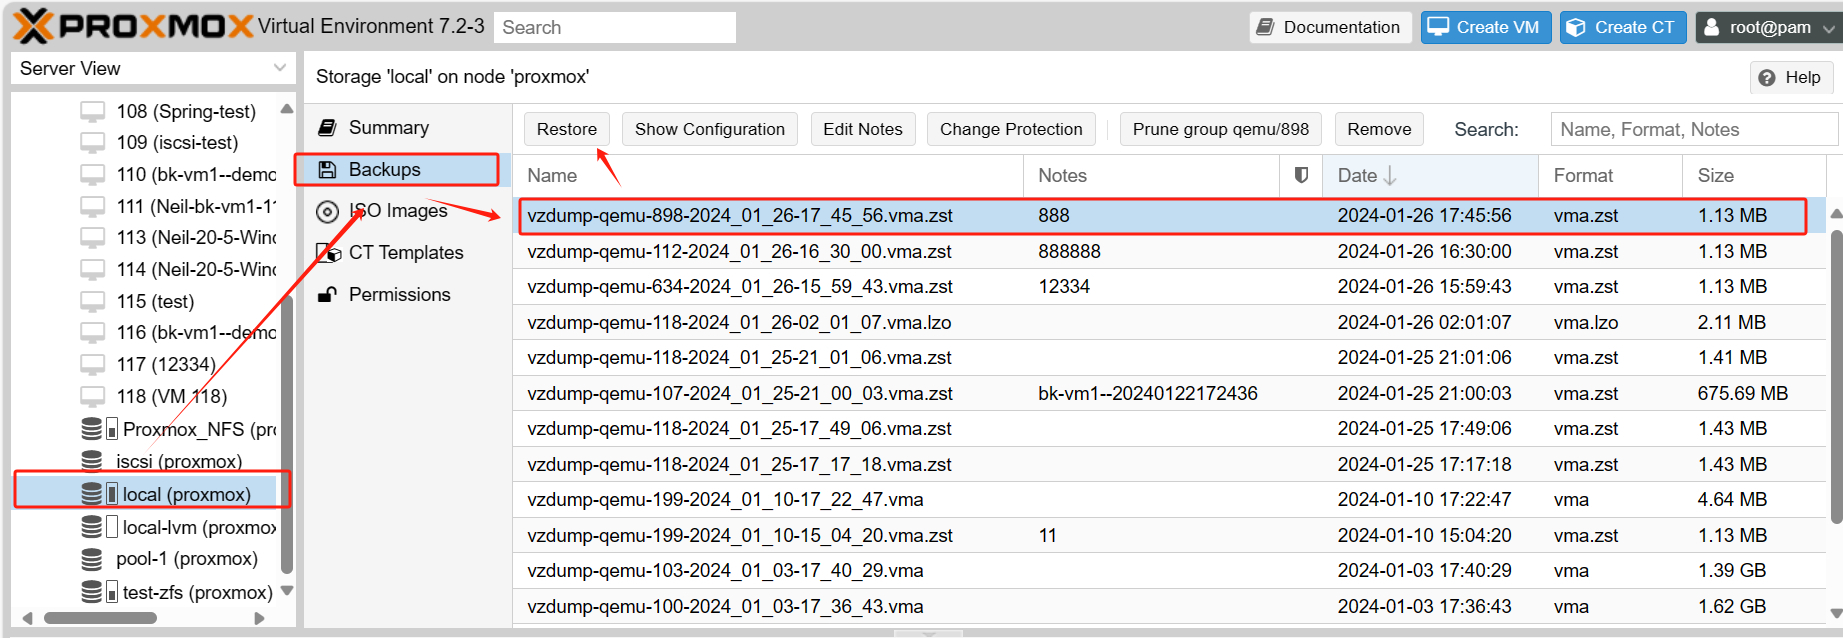Image resolution: width=1843 pixels, height=638 pixels.
Task: Click monitor icon for VM 118
Action: pyautogui.click(x=93, y=397)
